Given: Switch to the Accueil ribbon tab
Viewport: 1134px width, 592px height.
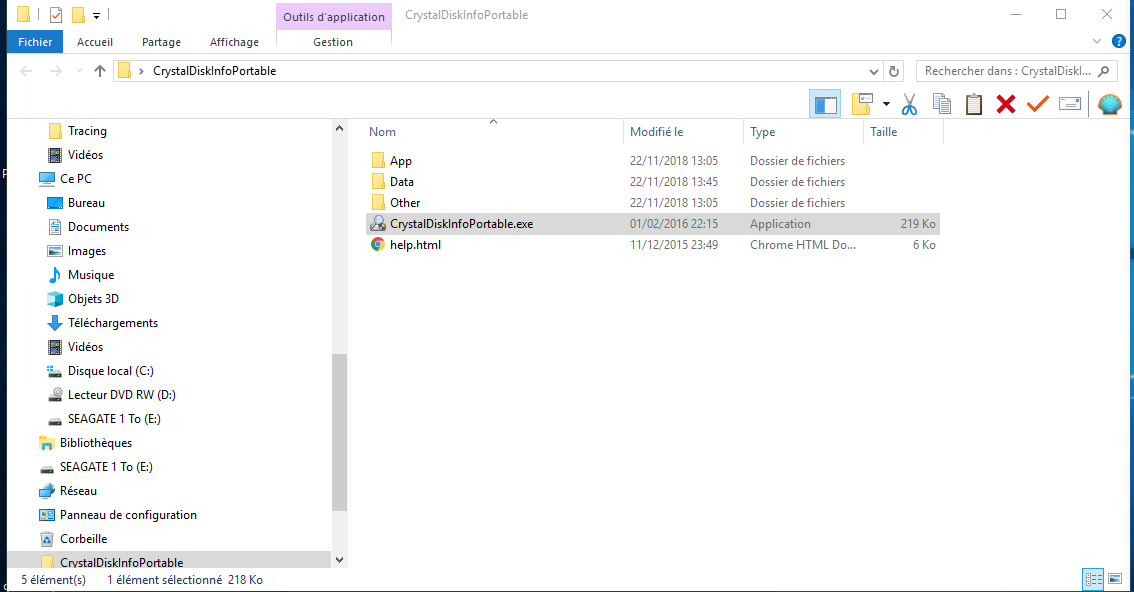Looking at the screenshot, I should tap(95, 42).
